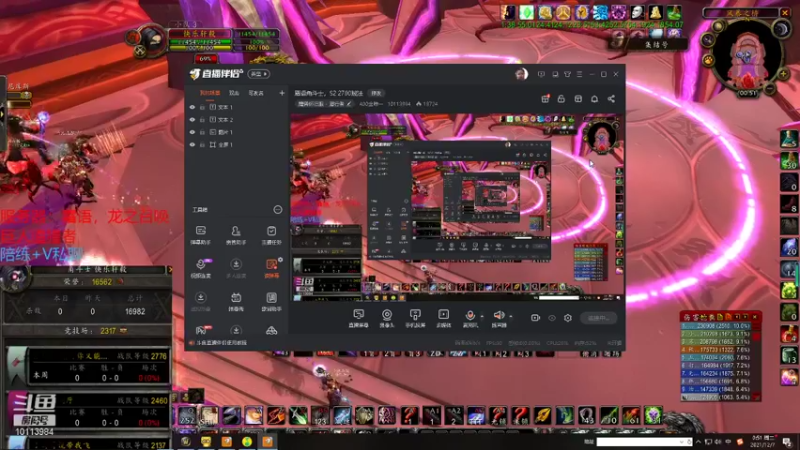Hide the 文本 2 source
Screen dimensions: 800x450
192,119
